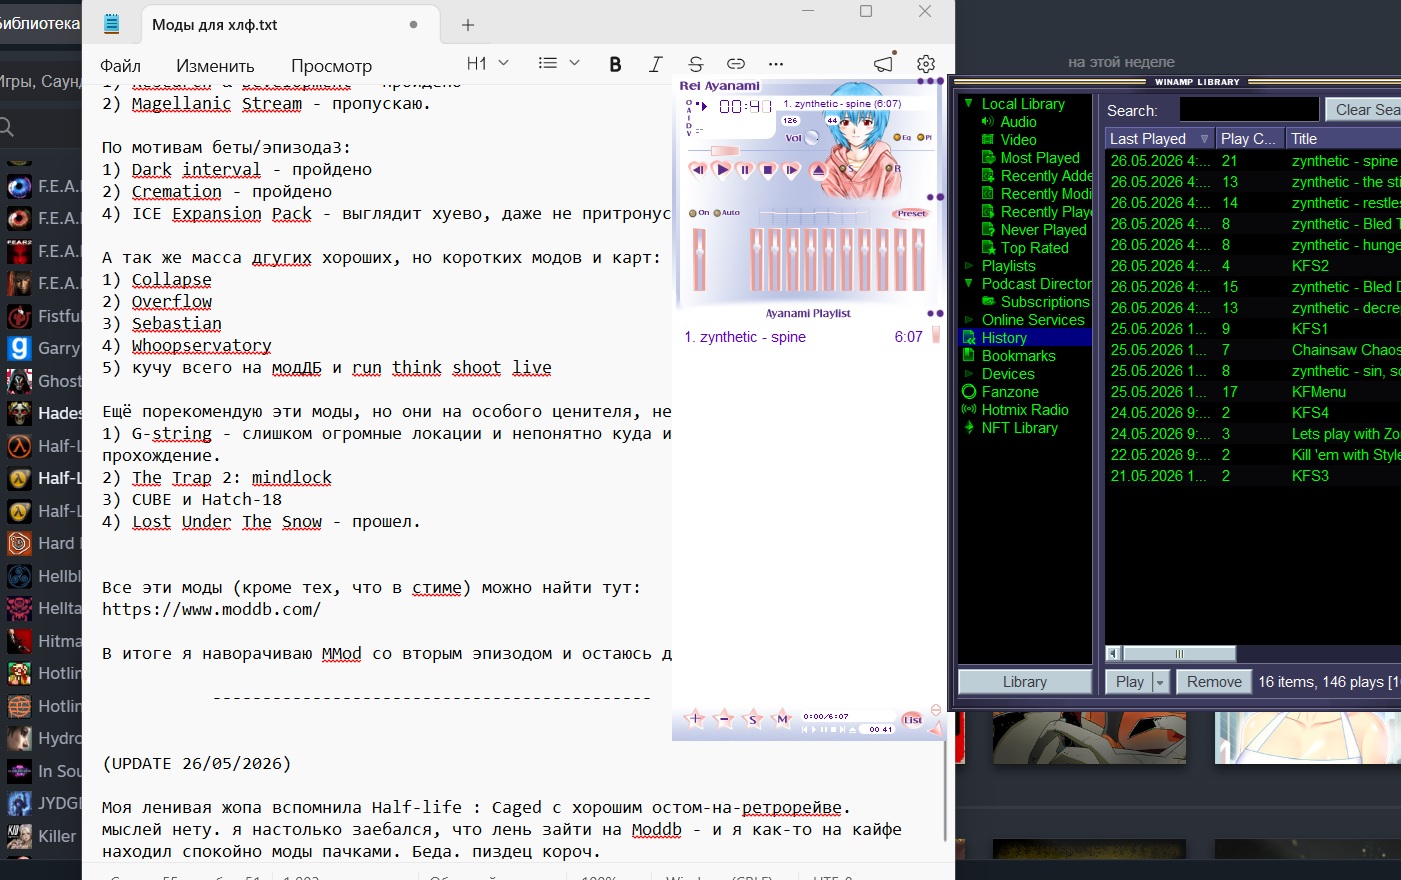Toggle Winamp playlist window with Pl button

[x=924, y=137]
